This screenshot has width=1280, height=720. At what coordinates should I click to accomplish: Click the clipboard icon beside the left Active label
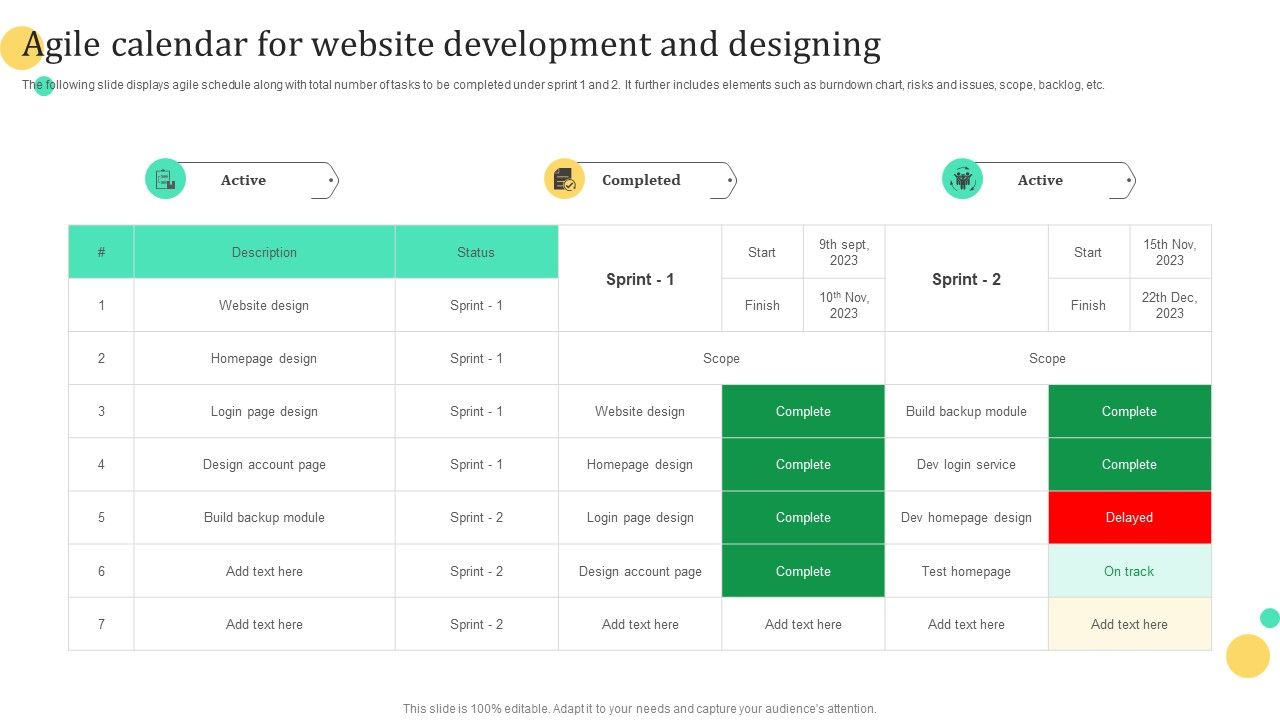[165, 179]
